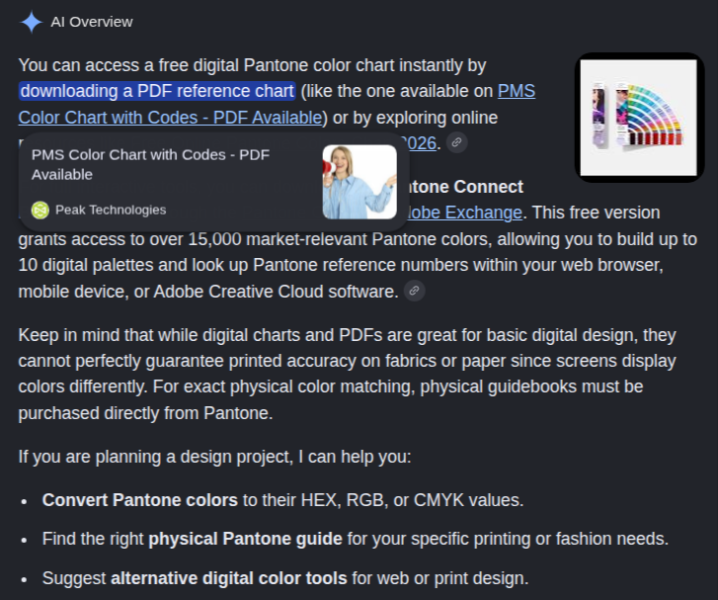Open the Pantone fan guide image

[639, 117]
